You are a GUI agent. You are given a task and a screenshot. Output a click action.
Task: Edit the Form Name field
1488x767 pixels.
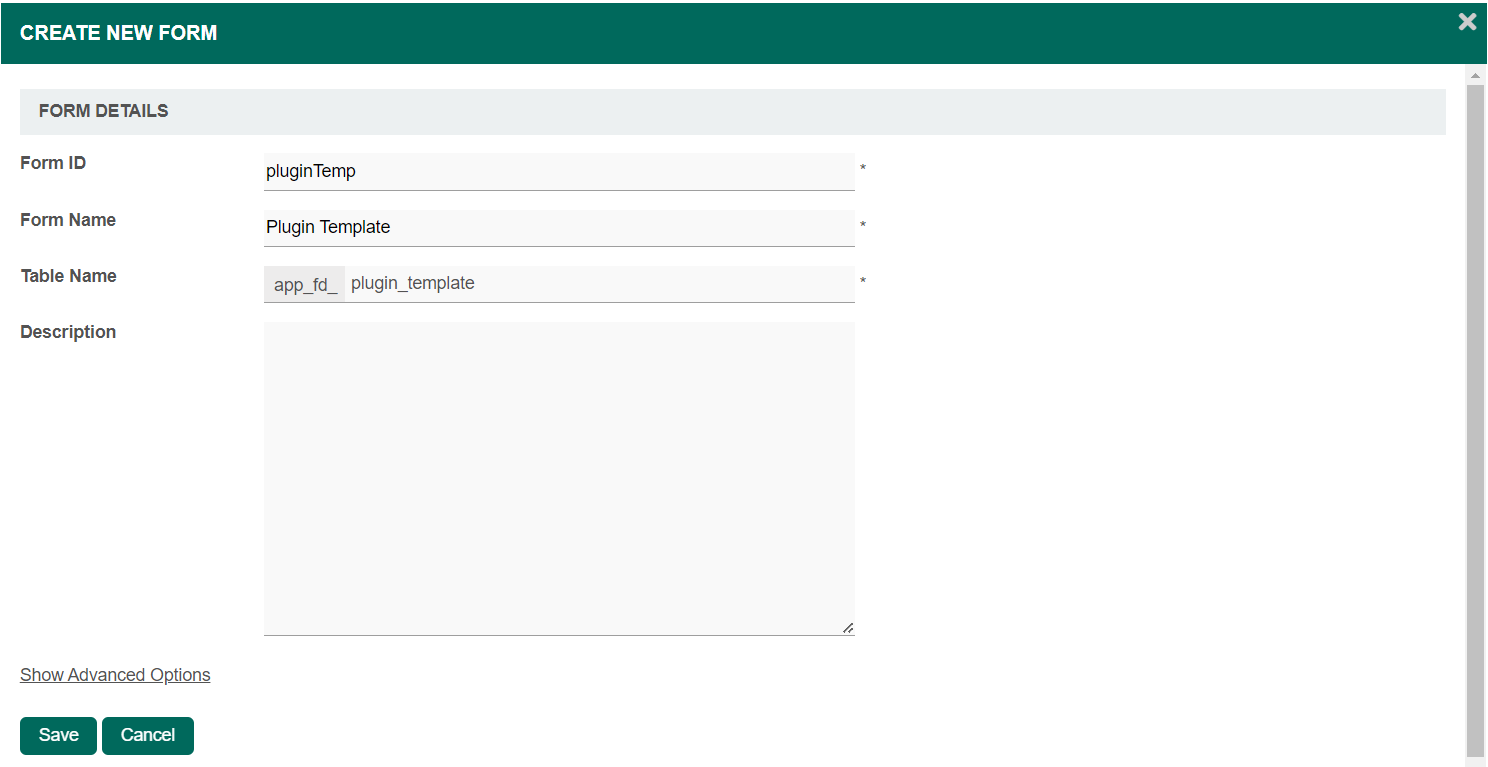click(x=559, y=227)
